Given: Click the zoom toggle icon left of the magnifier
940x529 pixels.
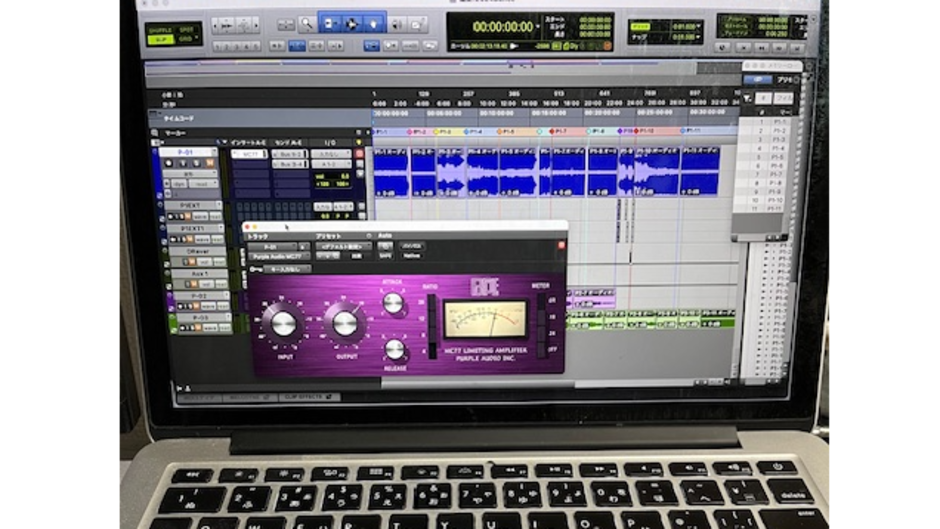Looking at the screenshot, I should coord(286,25).
